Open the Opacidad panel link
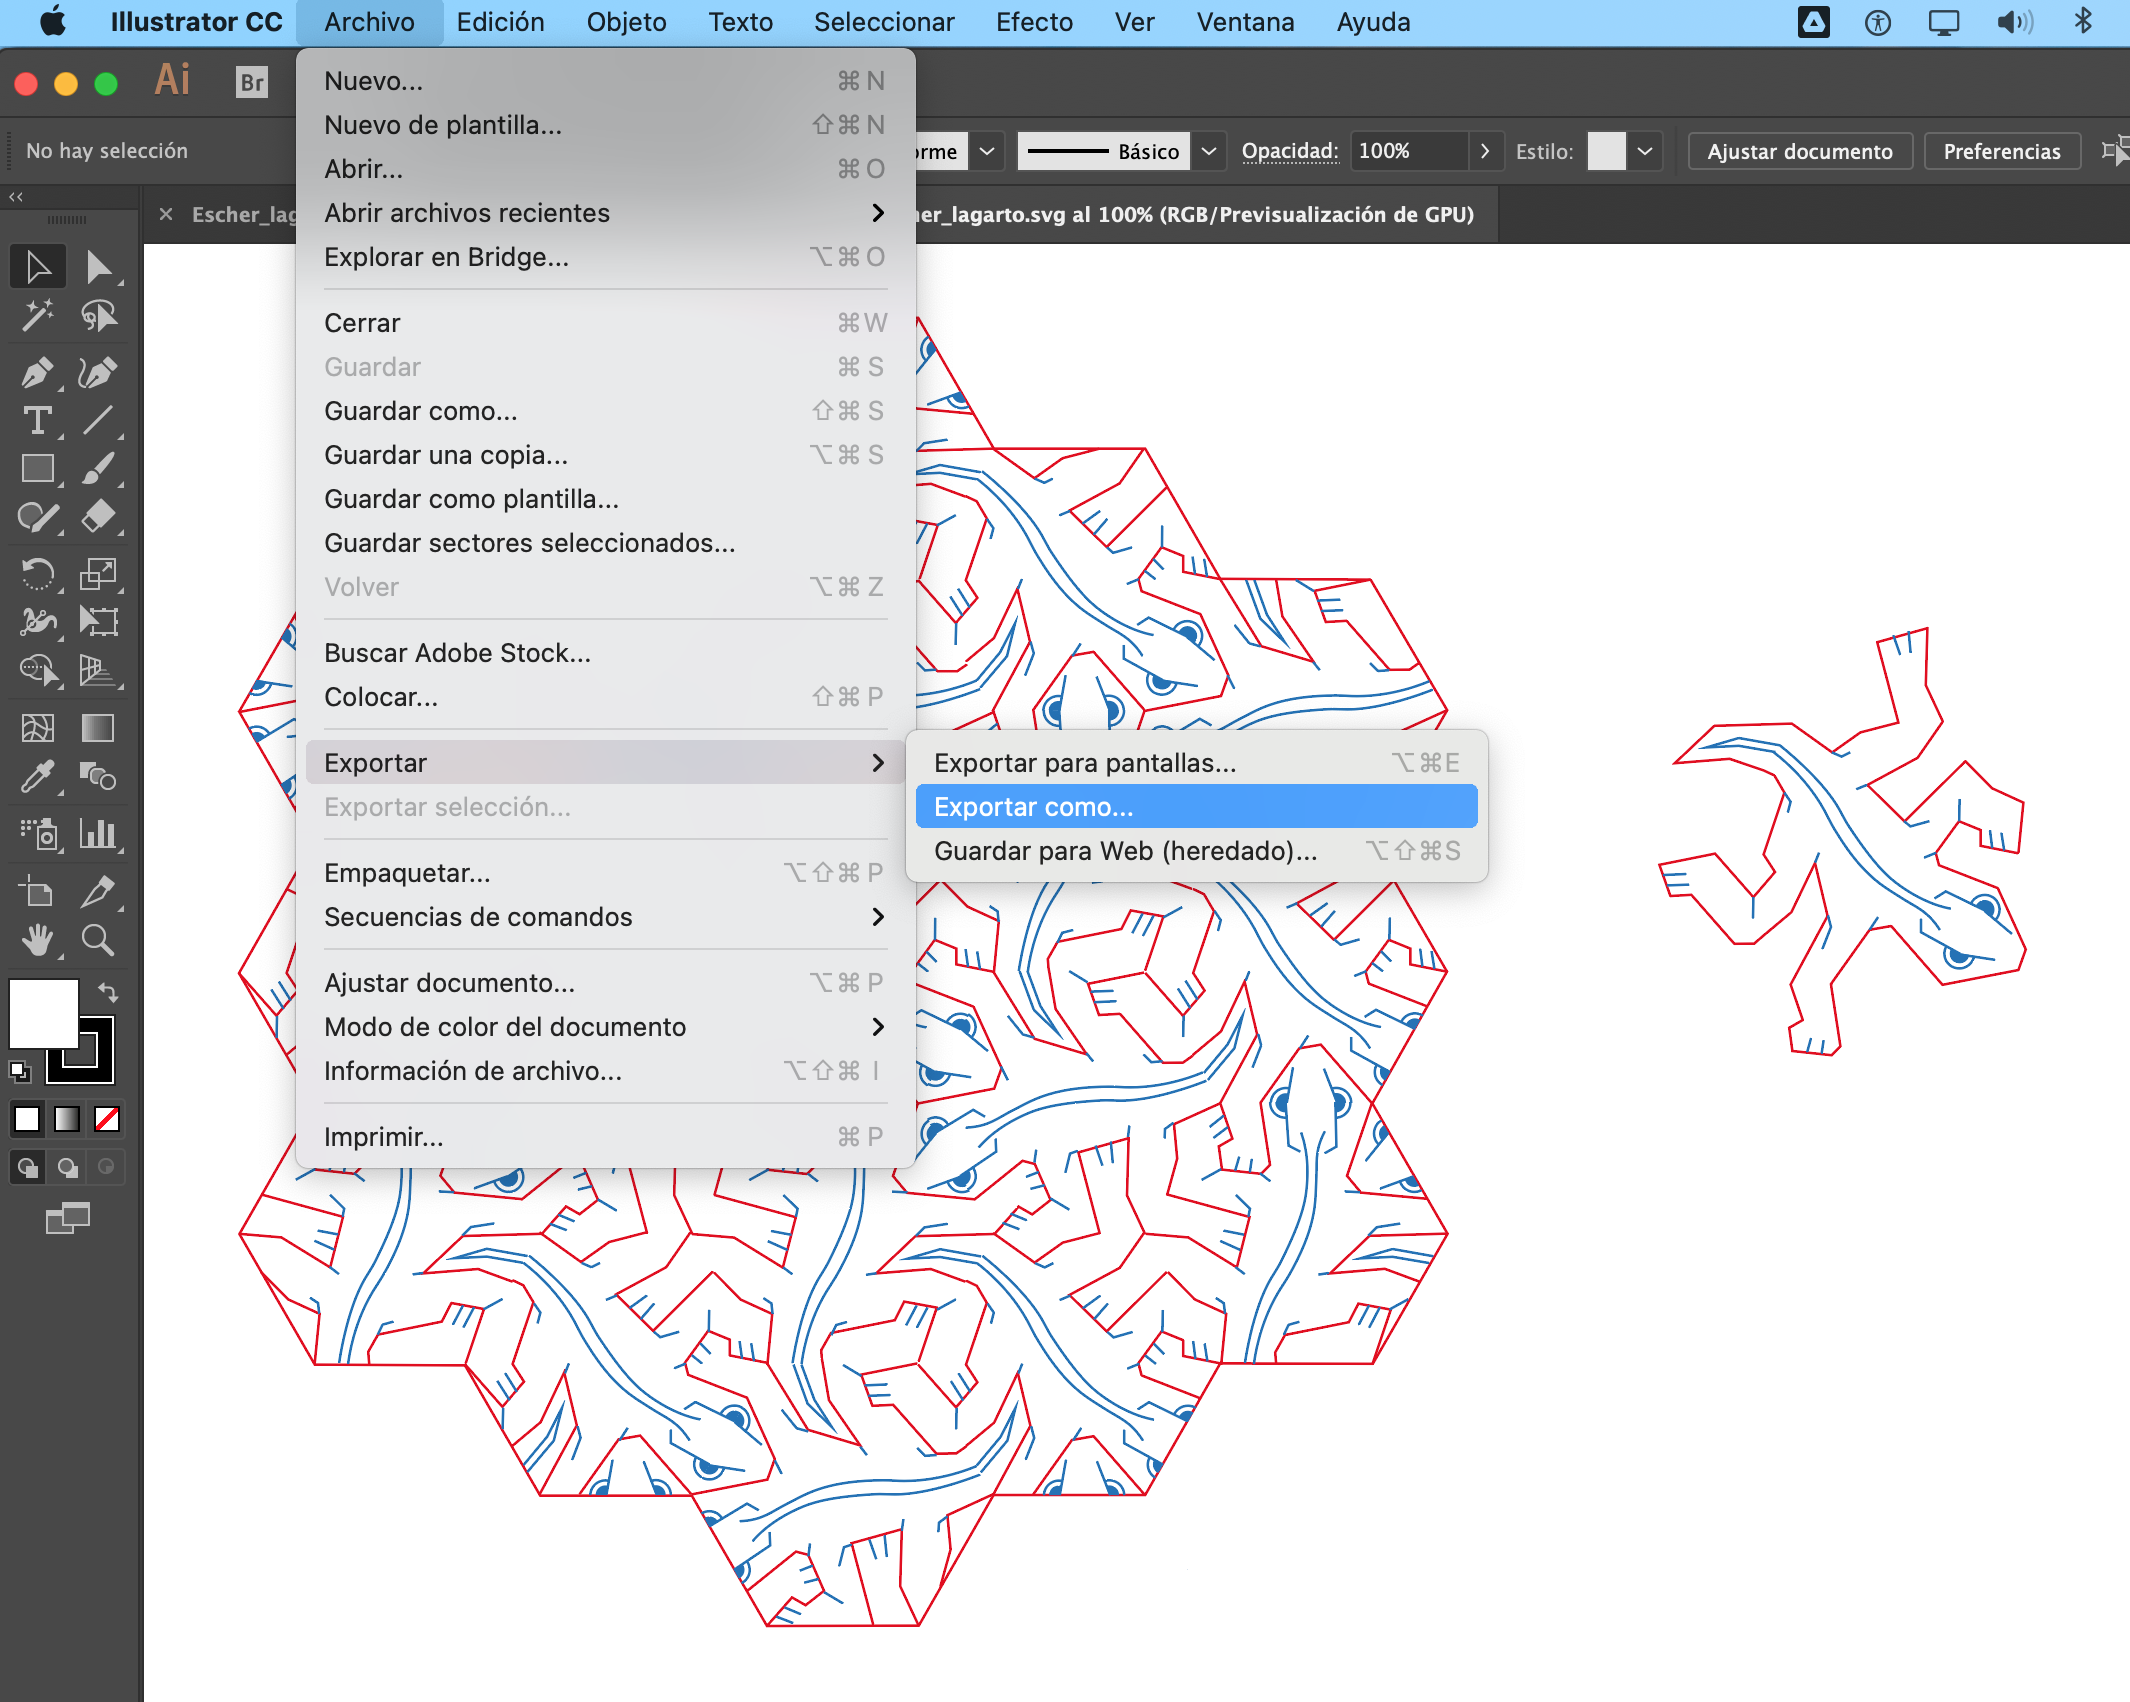The width and height of the screenshot is (2130, 1702). pos(1290,151)
